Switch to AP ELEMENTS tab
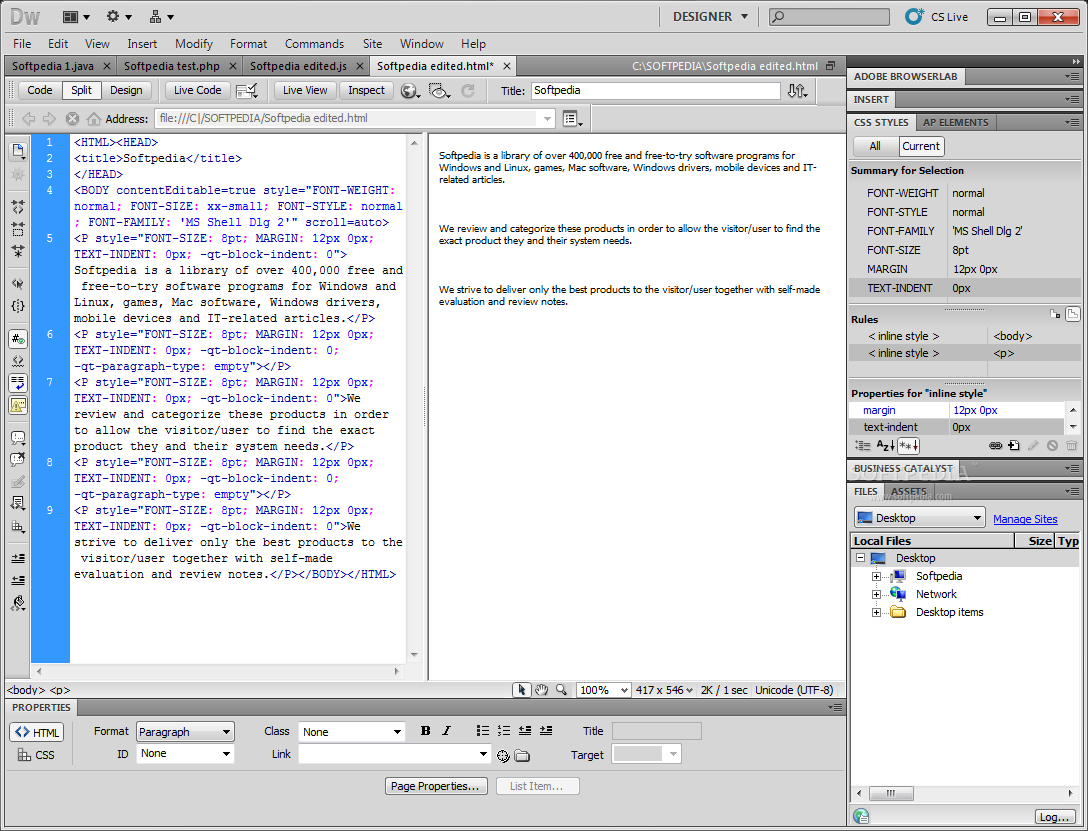Image resolution: width=1088 pixels, height=831 pixels. [955, 123]
